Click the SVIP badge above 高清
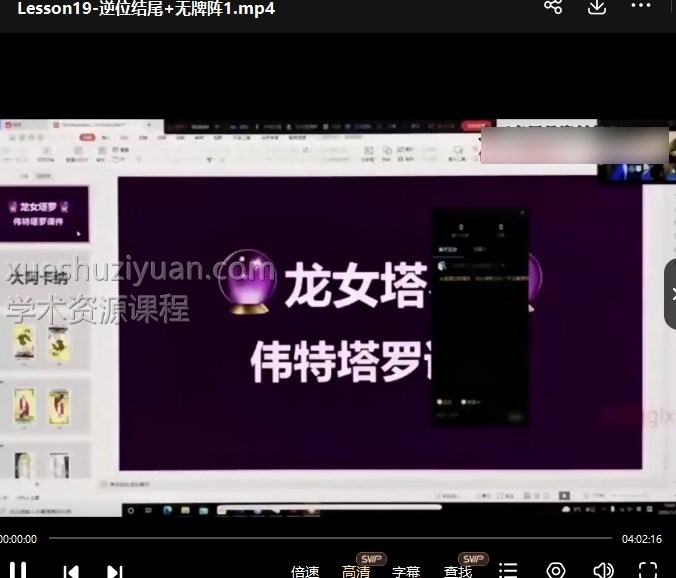Screen dimensions: 676x578 click(x=371, y=558)
